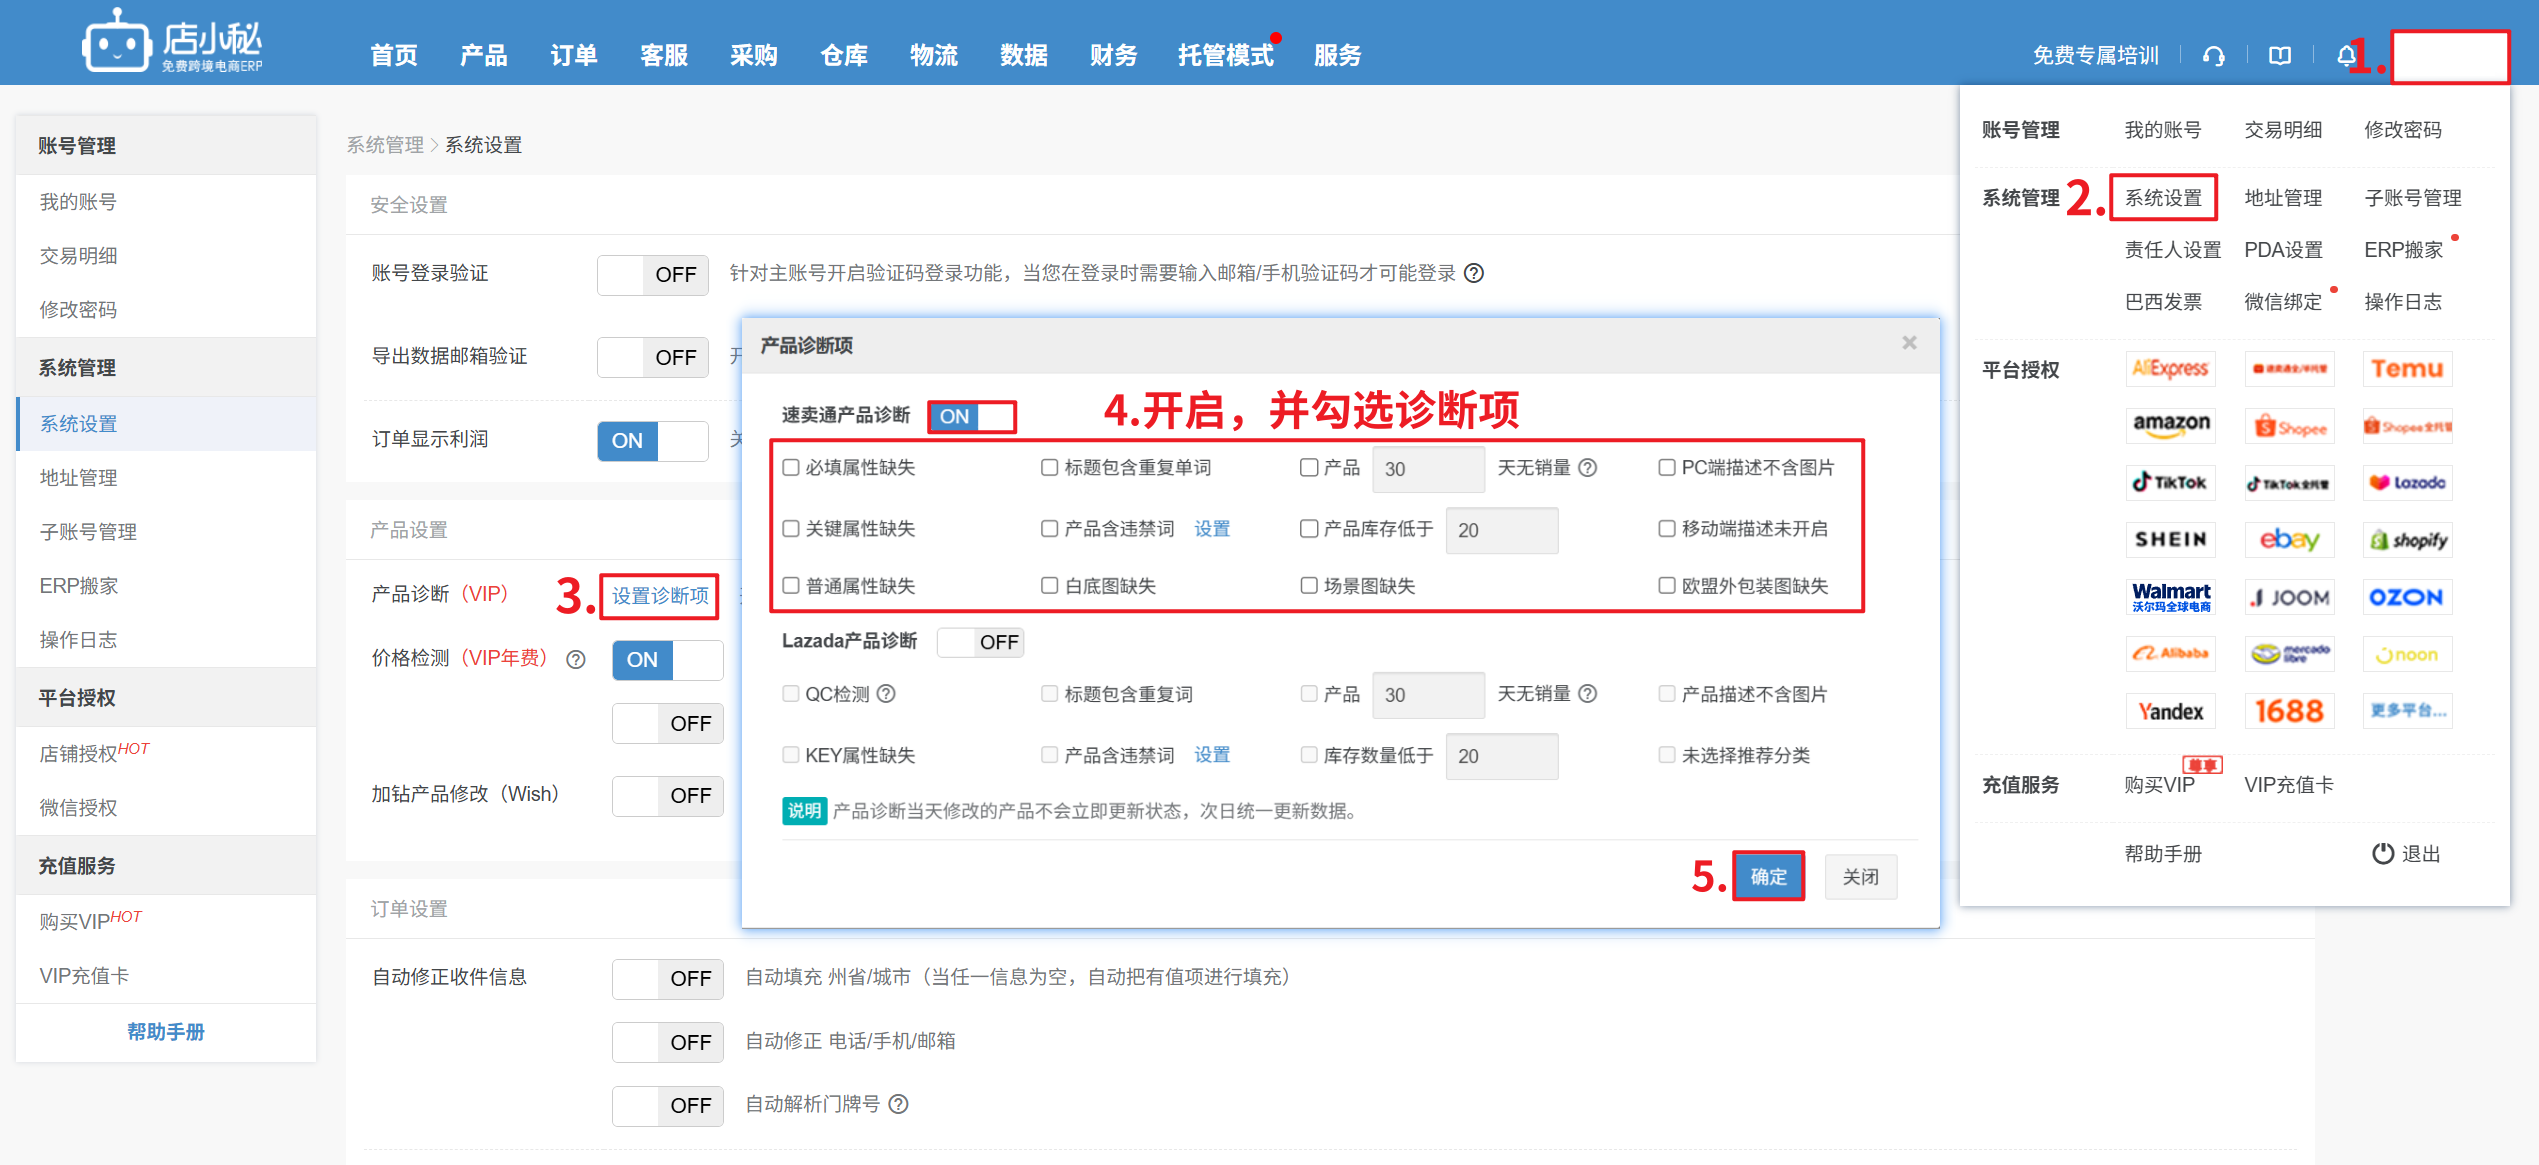Click the customer service headset icon
The image size is (2539, 1165).
[x=2214, y=56]
